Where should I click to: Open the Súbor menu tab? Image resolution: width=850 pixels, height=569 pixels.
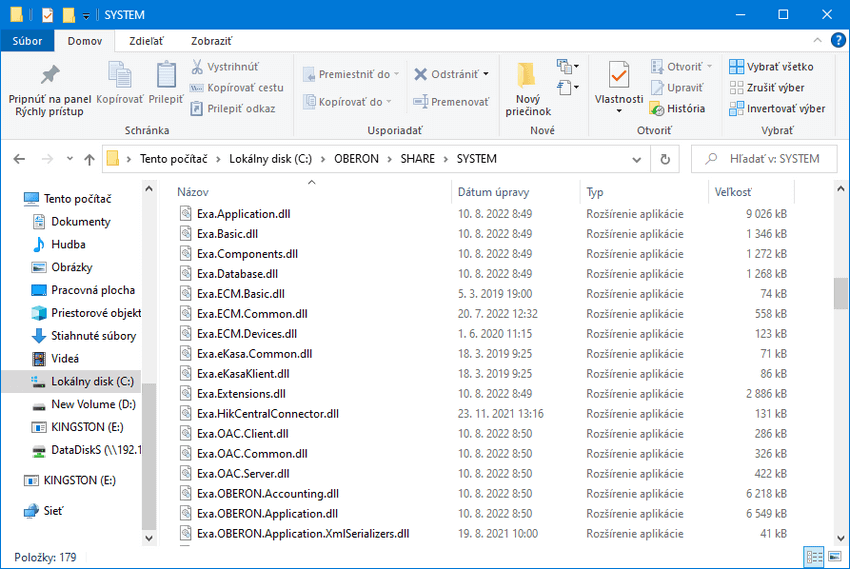pyautogui.click(x=28, y=41)
